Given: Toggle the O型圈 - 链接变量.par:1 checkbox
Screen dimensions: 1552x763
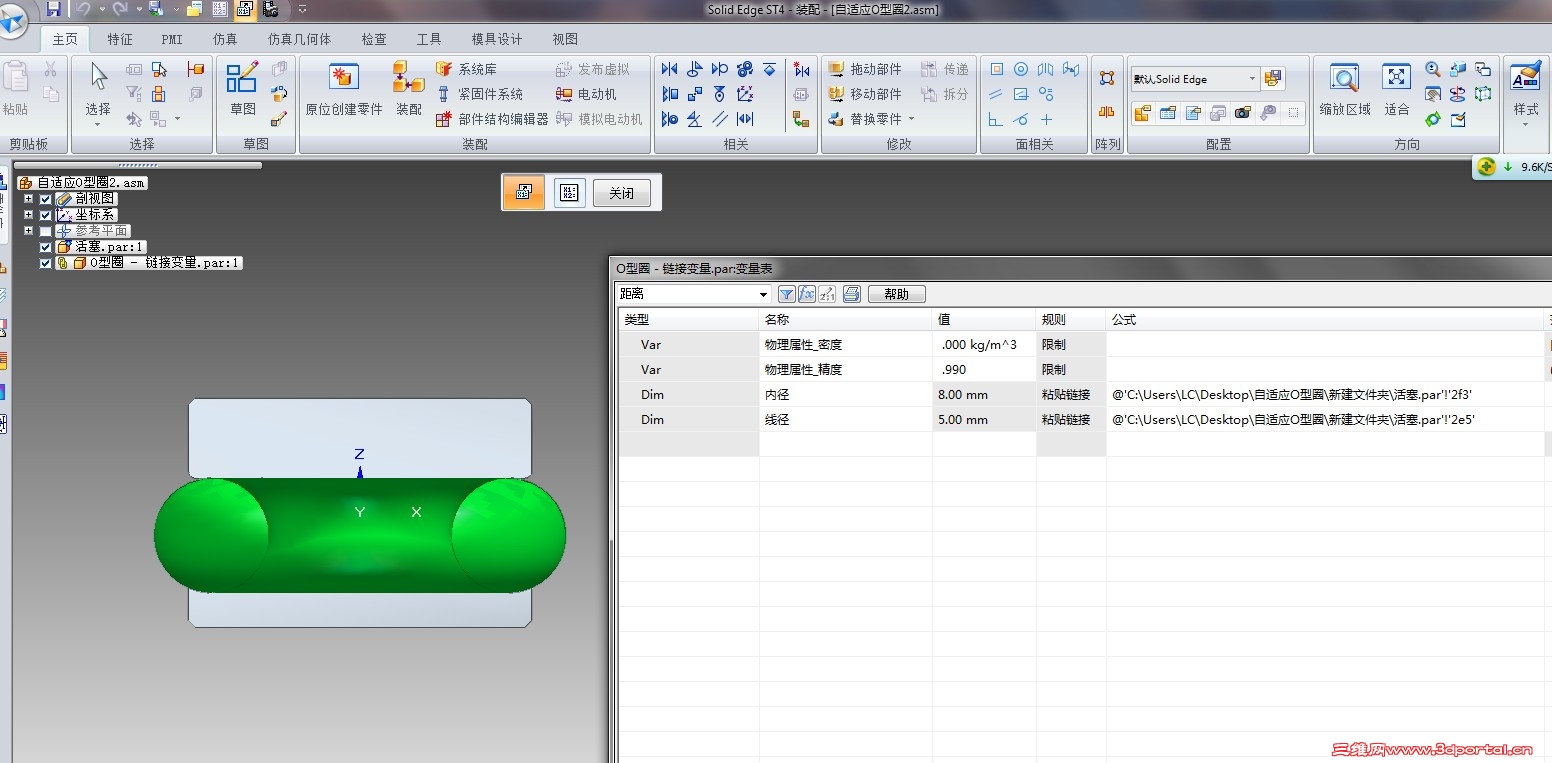Looking at the screenshot, I should pyautogui.click(x=45, y=263).
